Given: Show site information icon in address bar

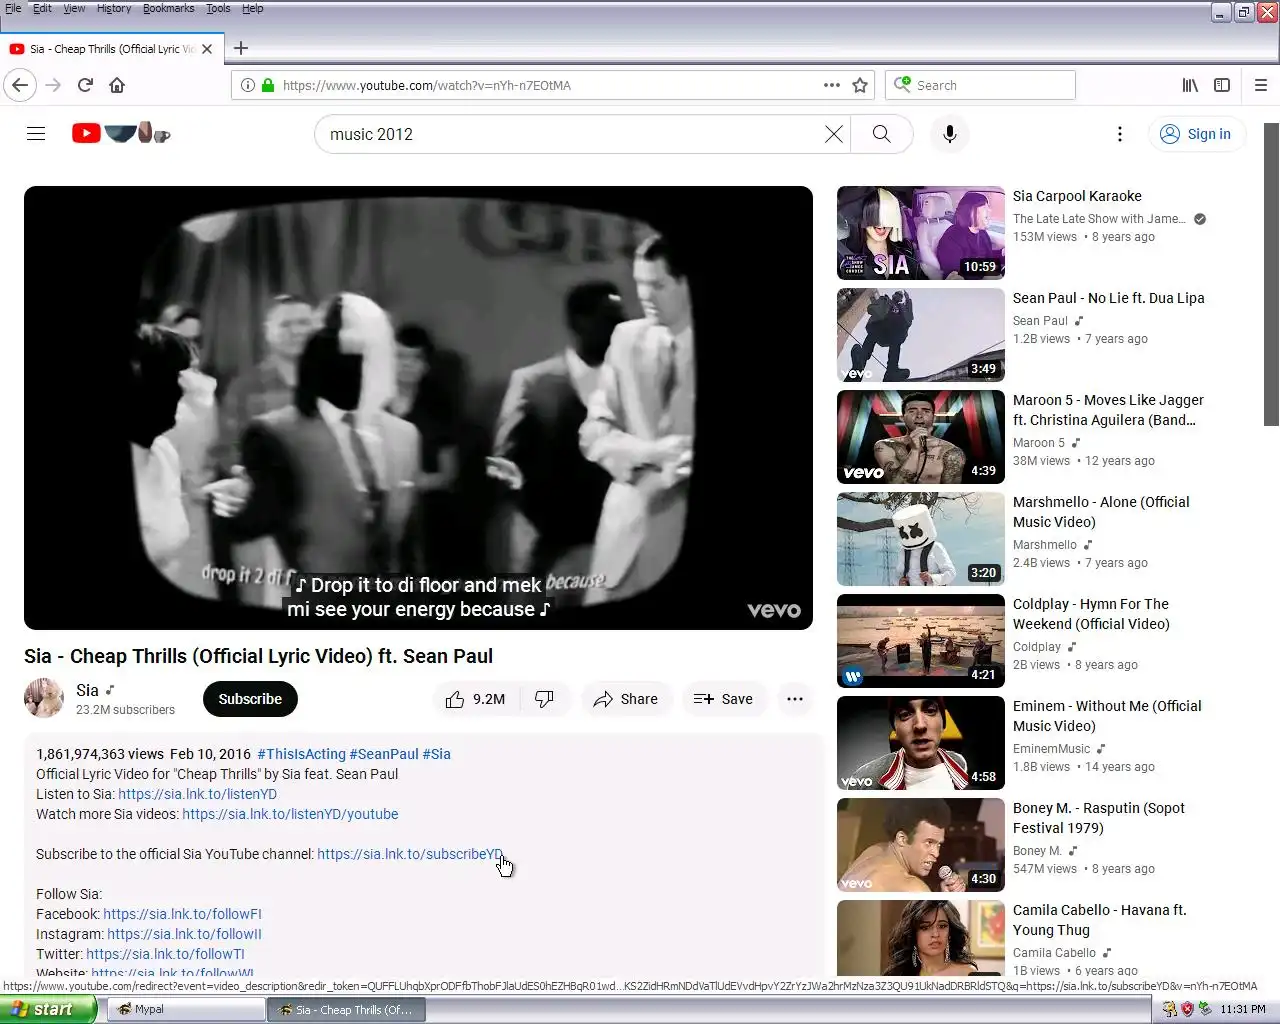Looking at the screenshot, I should [248, 85].
